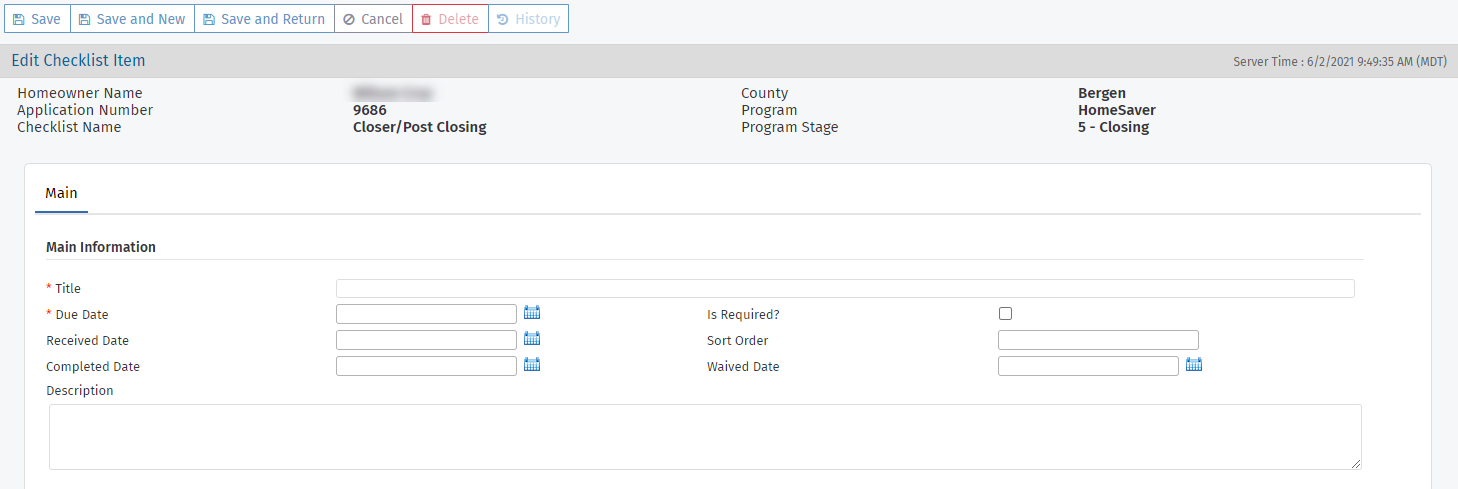Click the 5 - Closing stage value
The image size is (1458, 489).
pyautogui.click(x=1114, y=127)
